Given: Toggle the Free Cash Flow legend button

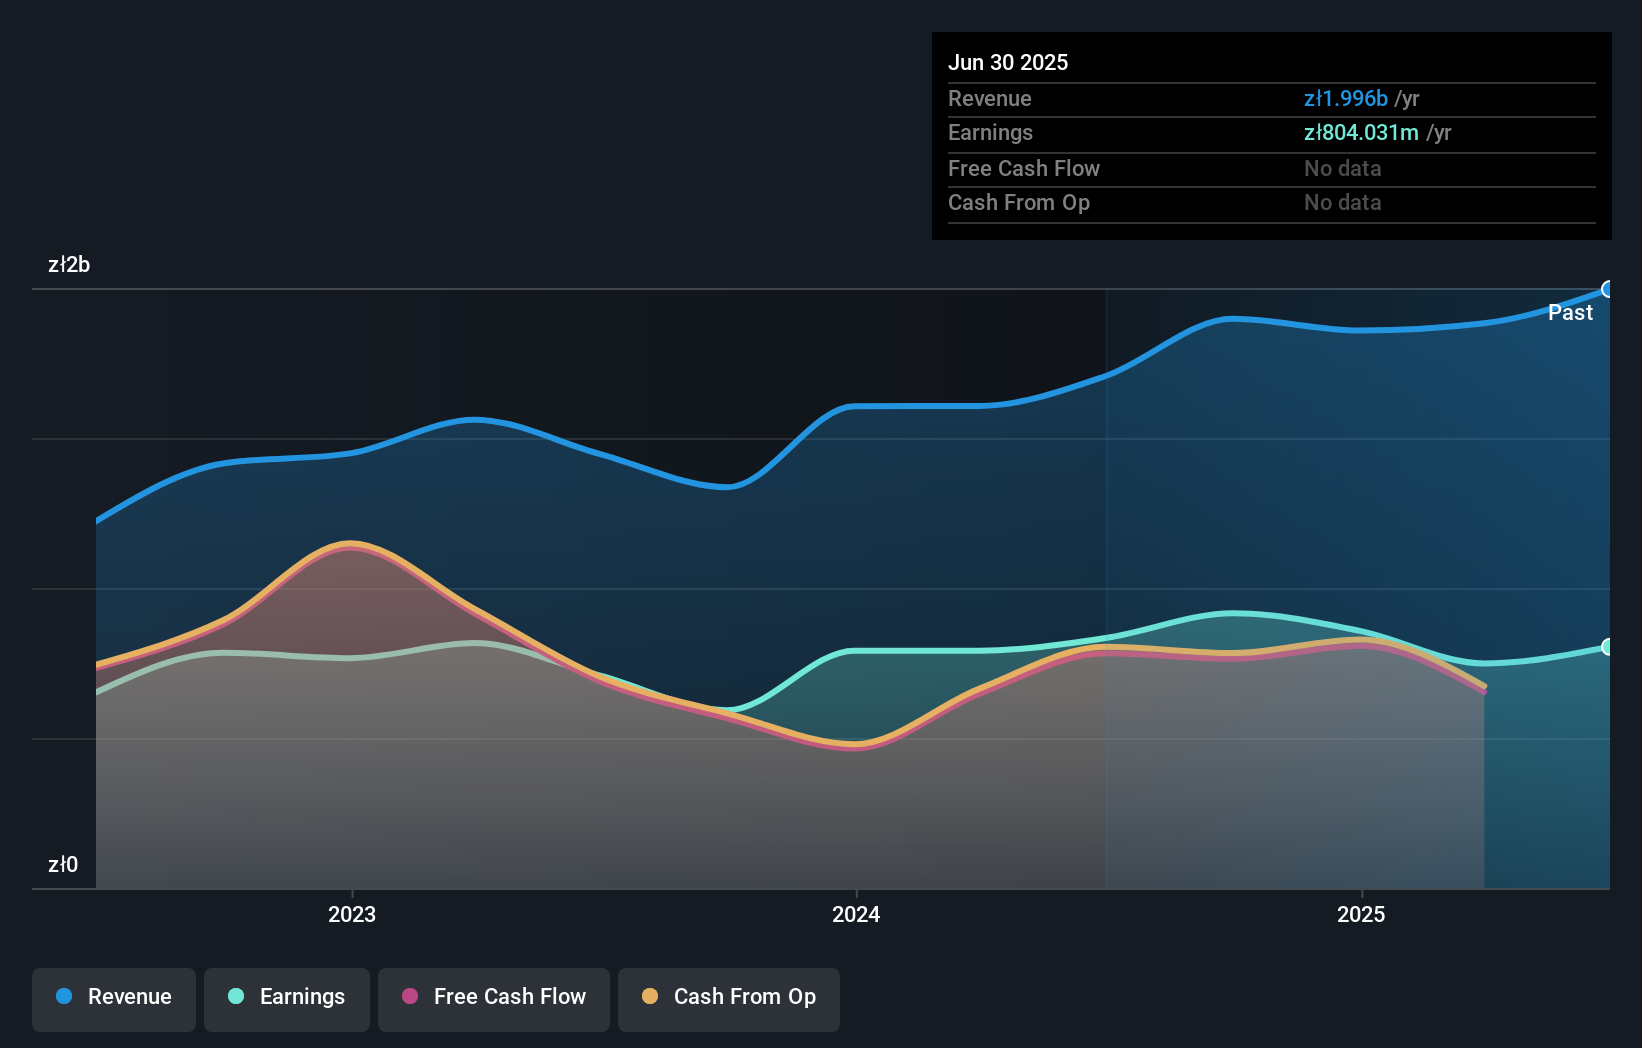Looking at the screenshot, I should coord(494,999).
